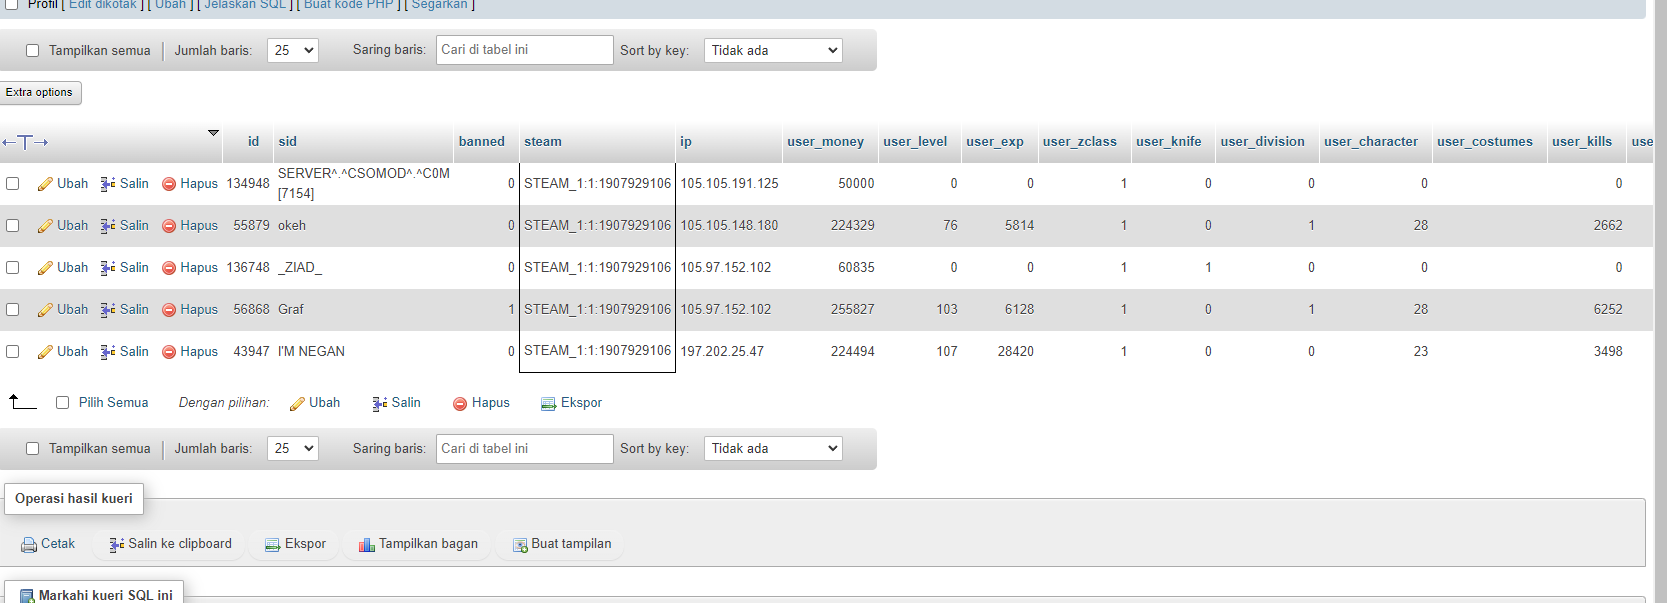Open the bottom Sort by key dropdown
This screenshot has height=603, width=1667.
click(x=773, y=449)
